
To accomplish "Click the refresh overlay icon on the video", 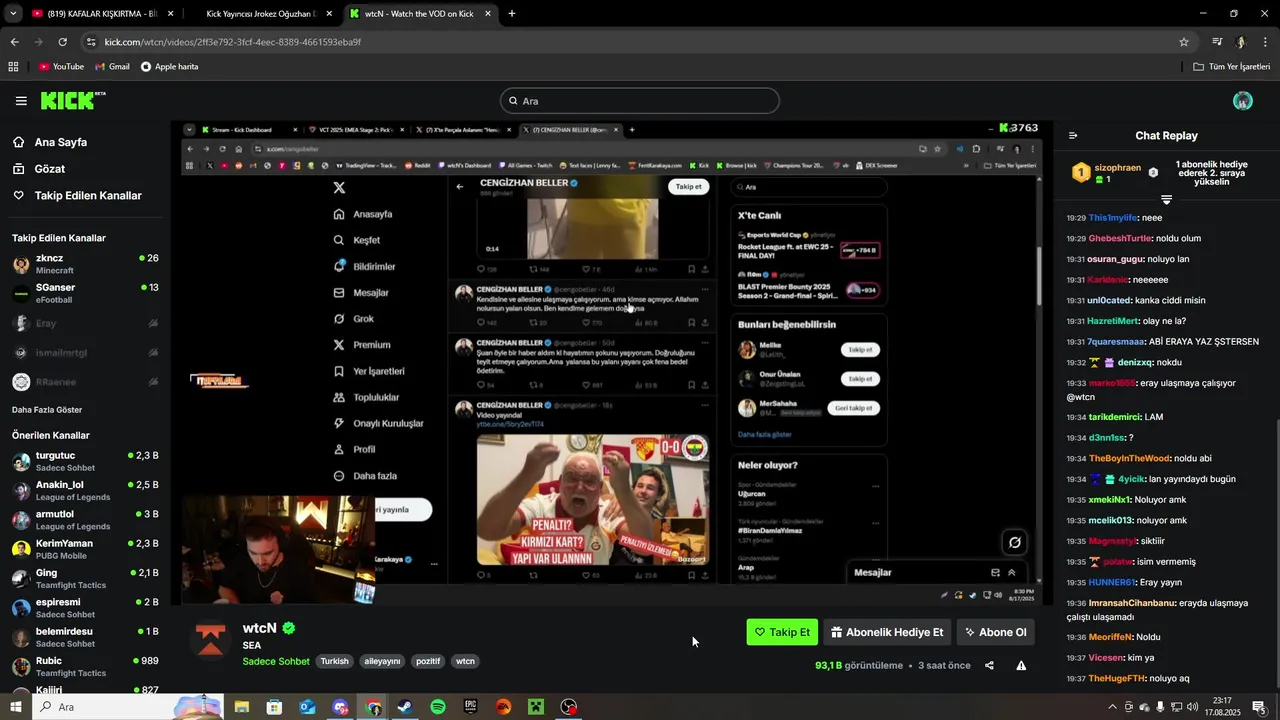I will coord(1015,542).
